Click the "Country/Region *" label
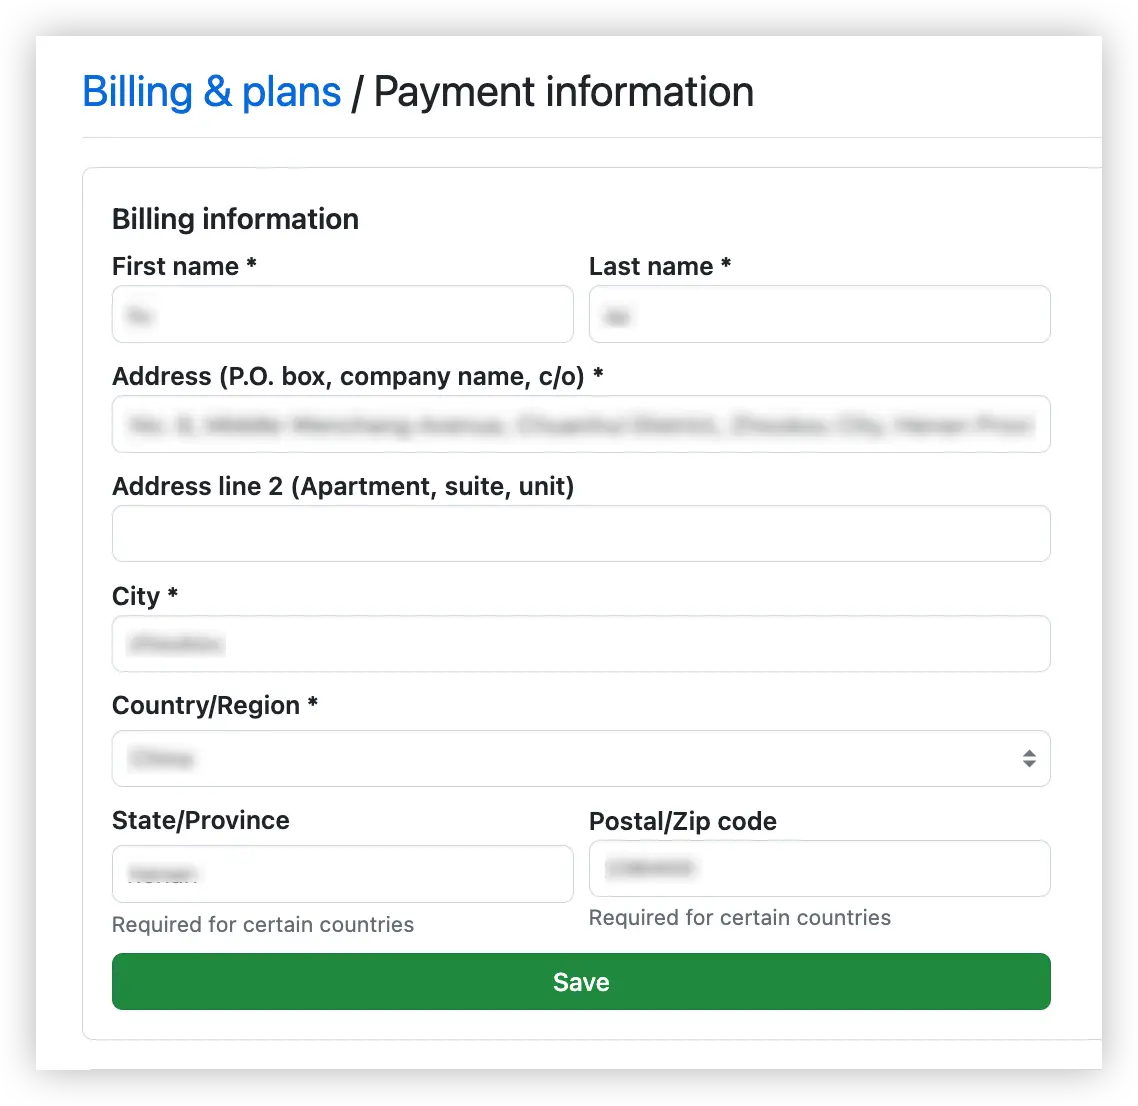The width and height of the screenshot is (1138, 1106). click(x=215, y=705)
